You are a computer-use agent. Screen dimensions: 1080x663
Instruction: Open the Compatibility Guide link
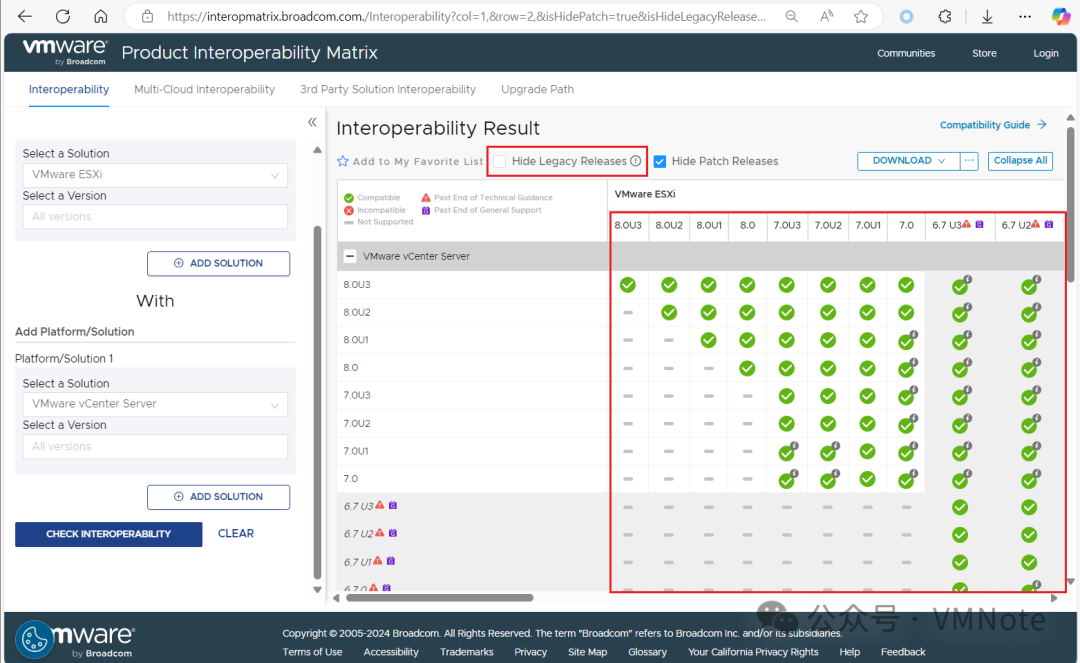pyautogui.click(x=993, y=125)
